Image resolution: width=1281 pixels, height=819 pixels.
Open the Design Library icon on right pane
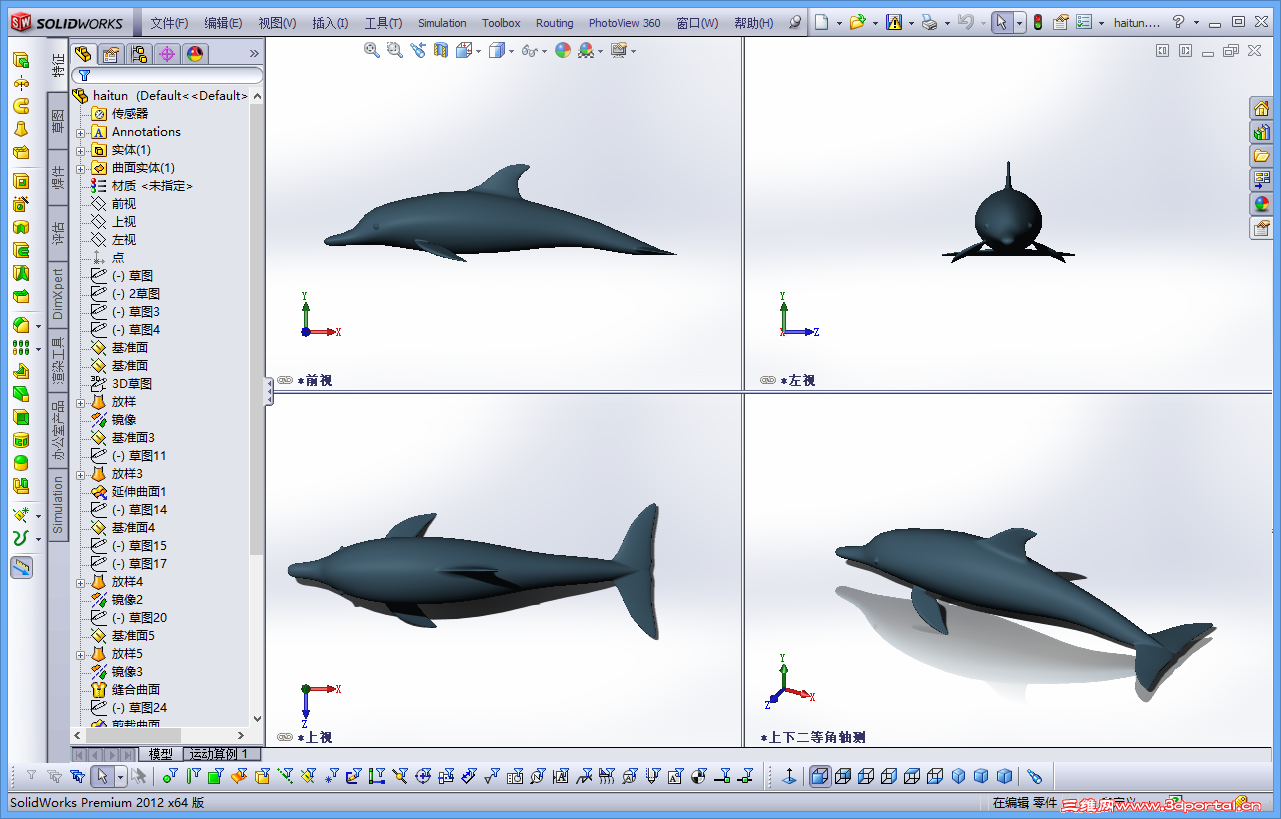tap(1262, 132)
